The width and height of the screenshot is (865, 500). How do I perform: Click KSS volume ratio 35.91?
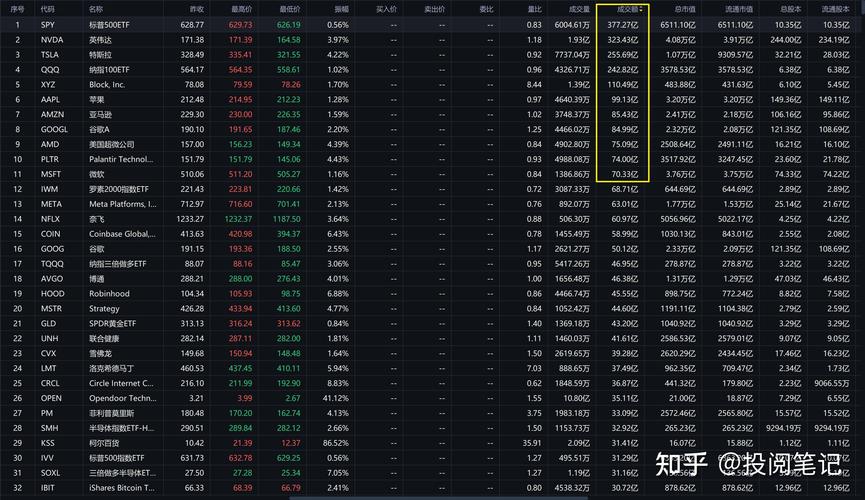[x=532, y=443]
